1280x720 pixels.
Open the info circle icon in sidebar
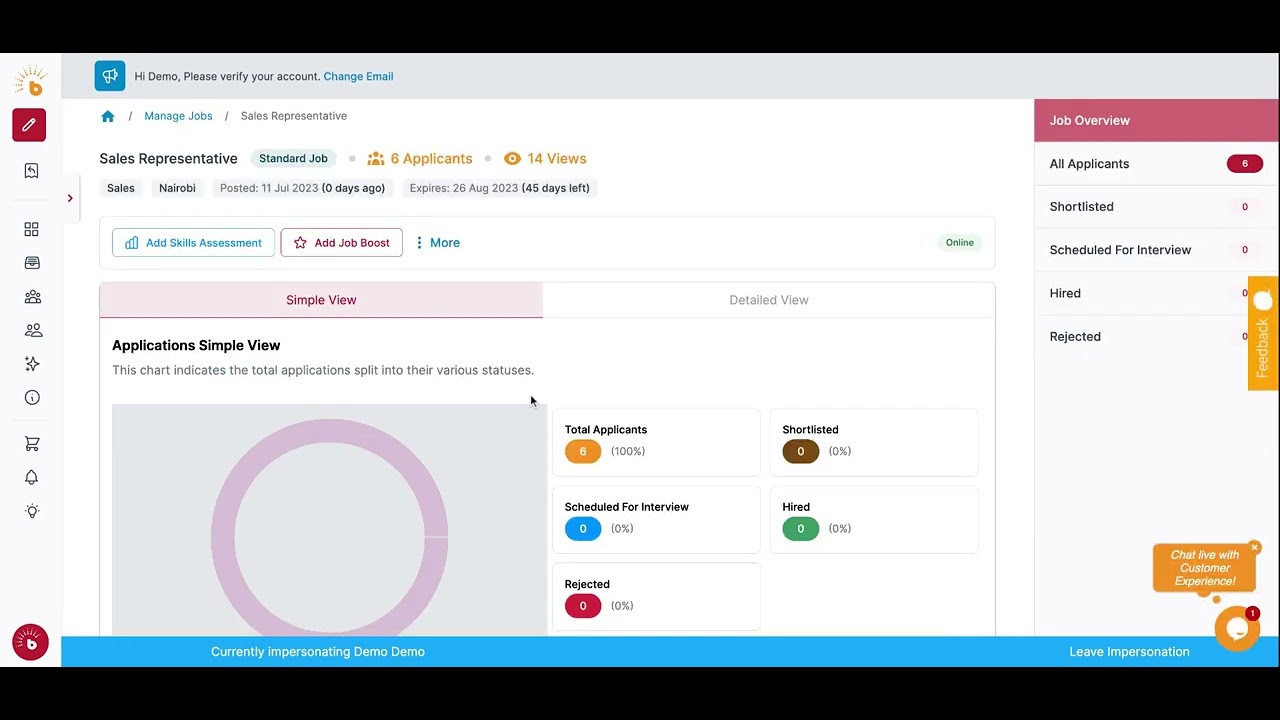32,398
